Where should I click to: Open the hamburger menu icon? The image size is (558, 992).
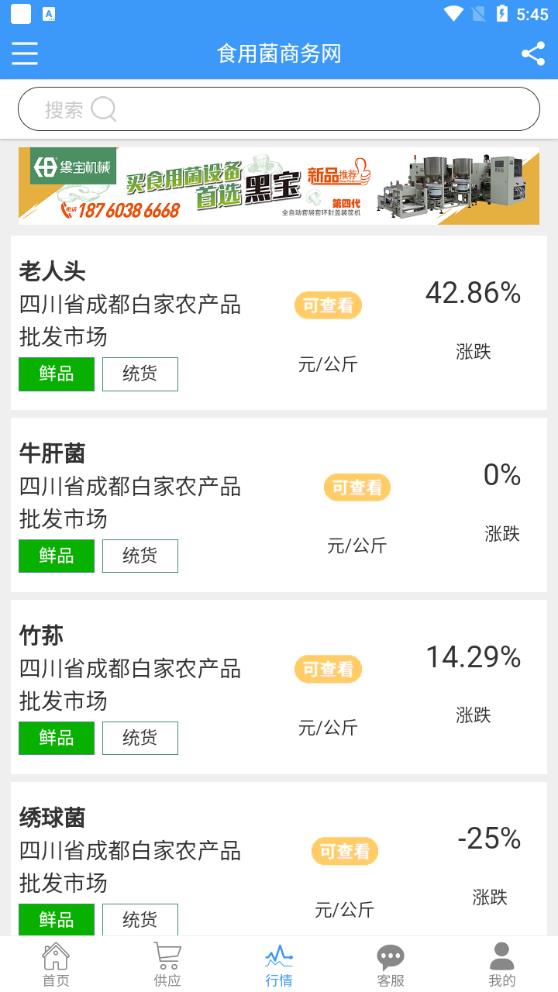click(25, 54)
